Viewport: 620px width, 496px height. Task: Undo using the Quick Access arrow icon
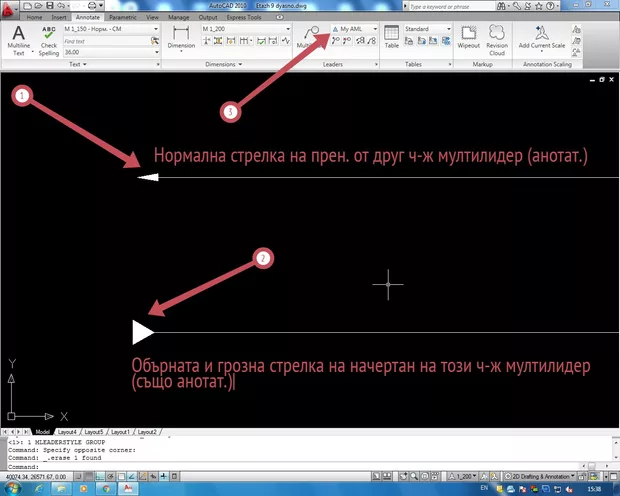coord(60,6)
